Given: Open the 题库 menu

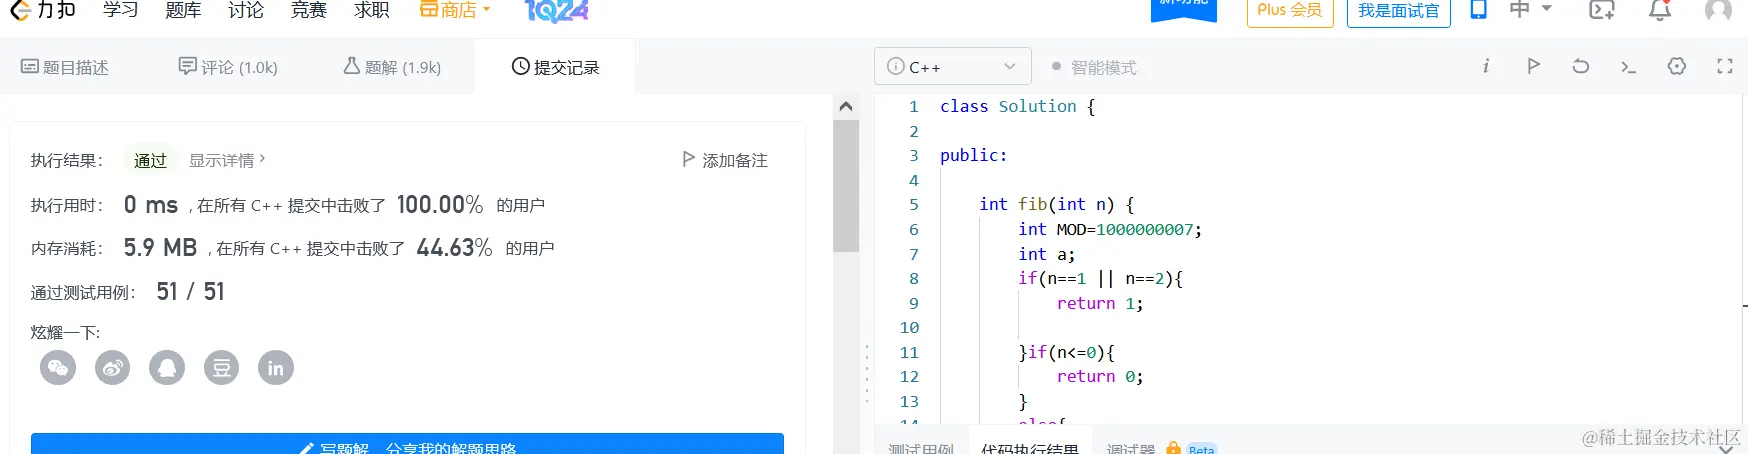Looking at the screenshot, I should [x=183, y=10].
